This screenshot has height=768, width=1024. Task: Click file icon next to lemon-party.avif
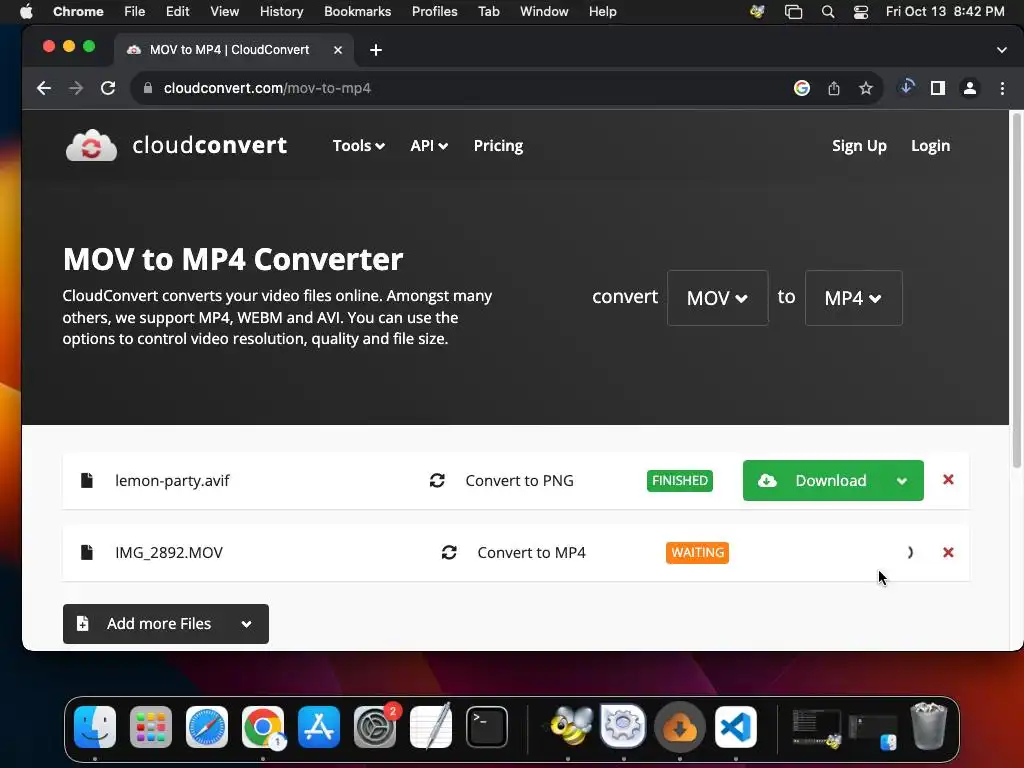click(86, 481)
